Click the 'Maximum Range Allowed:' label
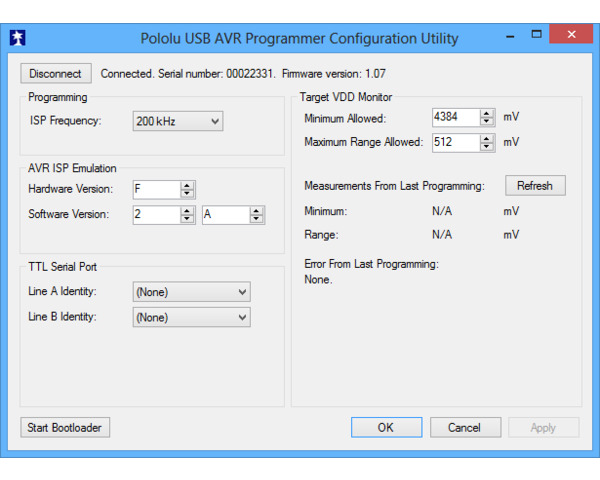Screen dimensions: 600x480 coord(364,142)
